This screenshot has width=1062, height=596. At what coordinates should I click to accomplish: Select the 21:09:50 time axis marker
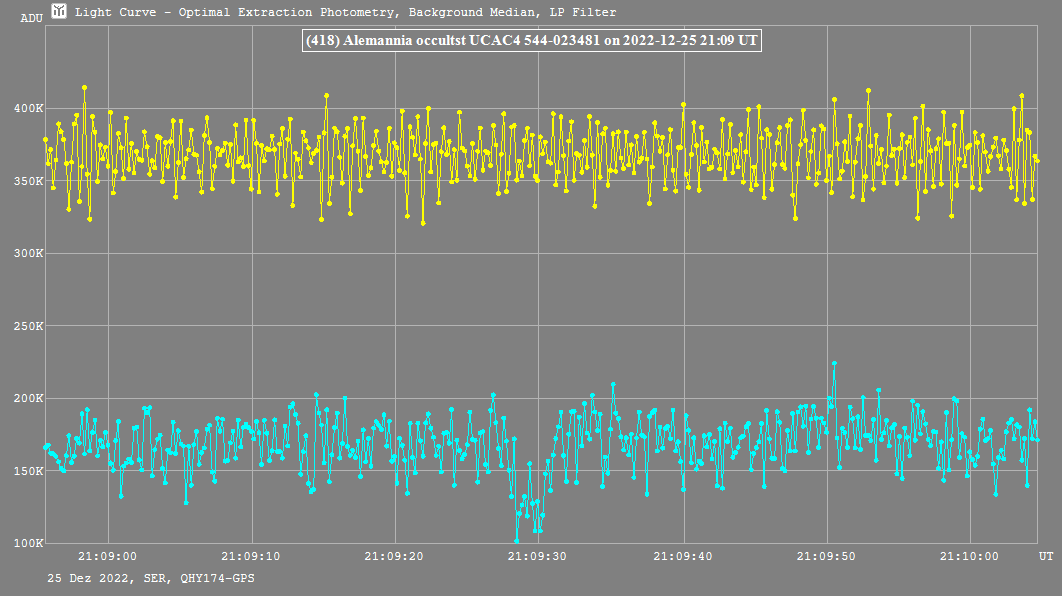click(827, 556)
